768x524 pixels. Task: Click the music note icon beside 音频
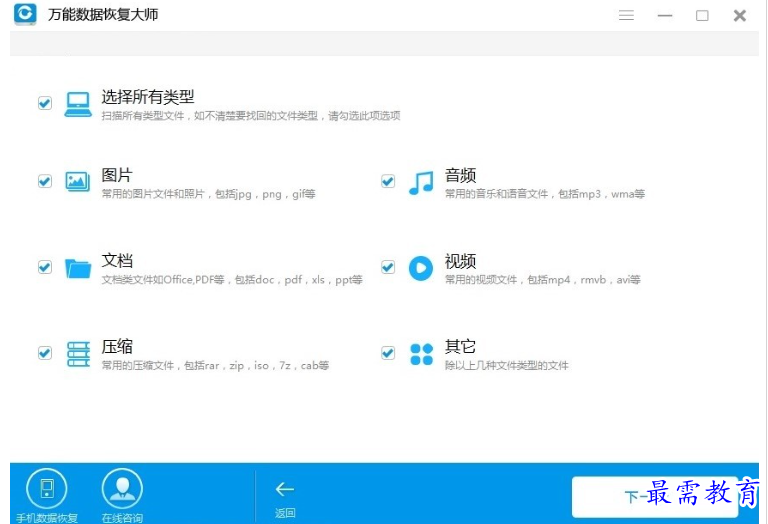pos(421,183)
